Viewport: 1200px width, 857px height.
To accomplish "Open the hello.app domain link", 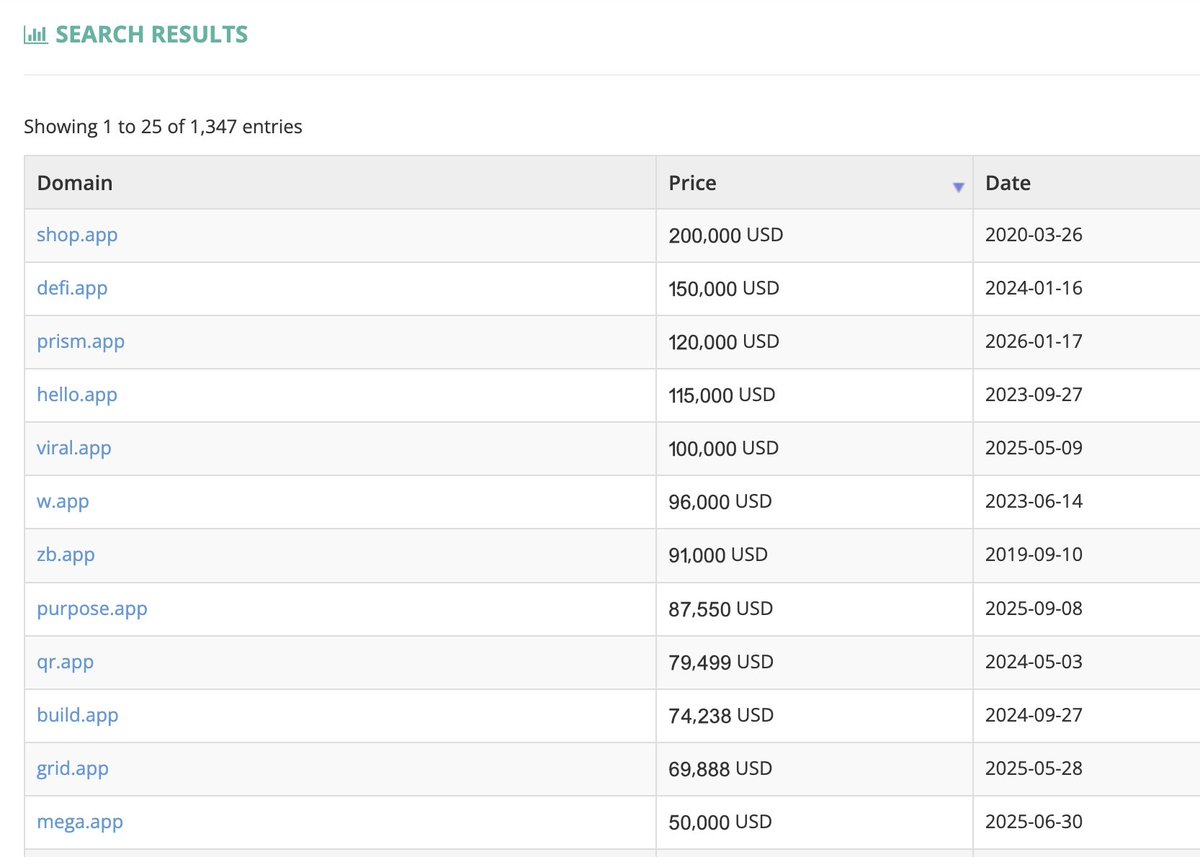I will (x=77, y=395).
